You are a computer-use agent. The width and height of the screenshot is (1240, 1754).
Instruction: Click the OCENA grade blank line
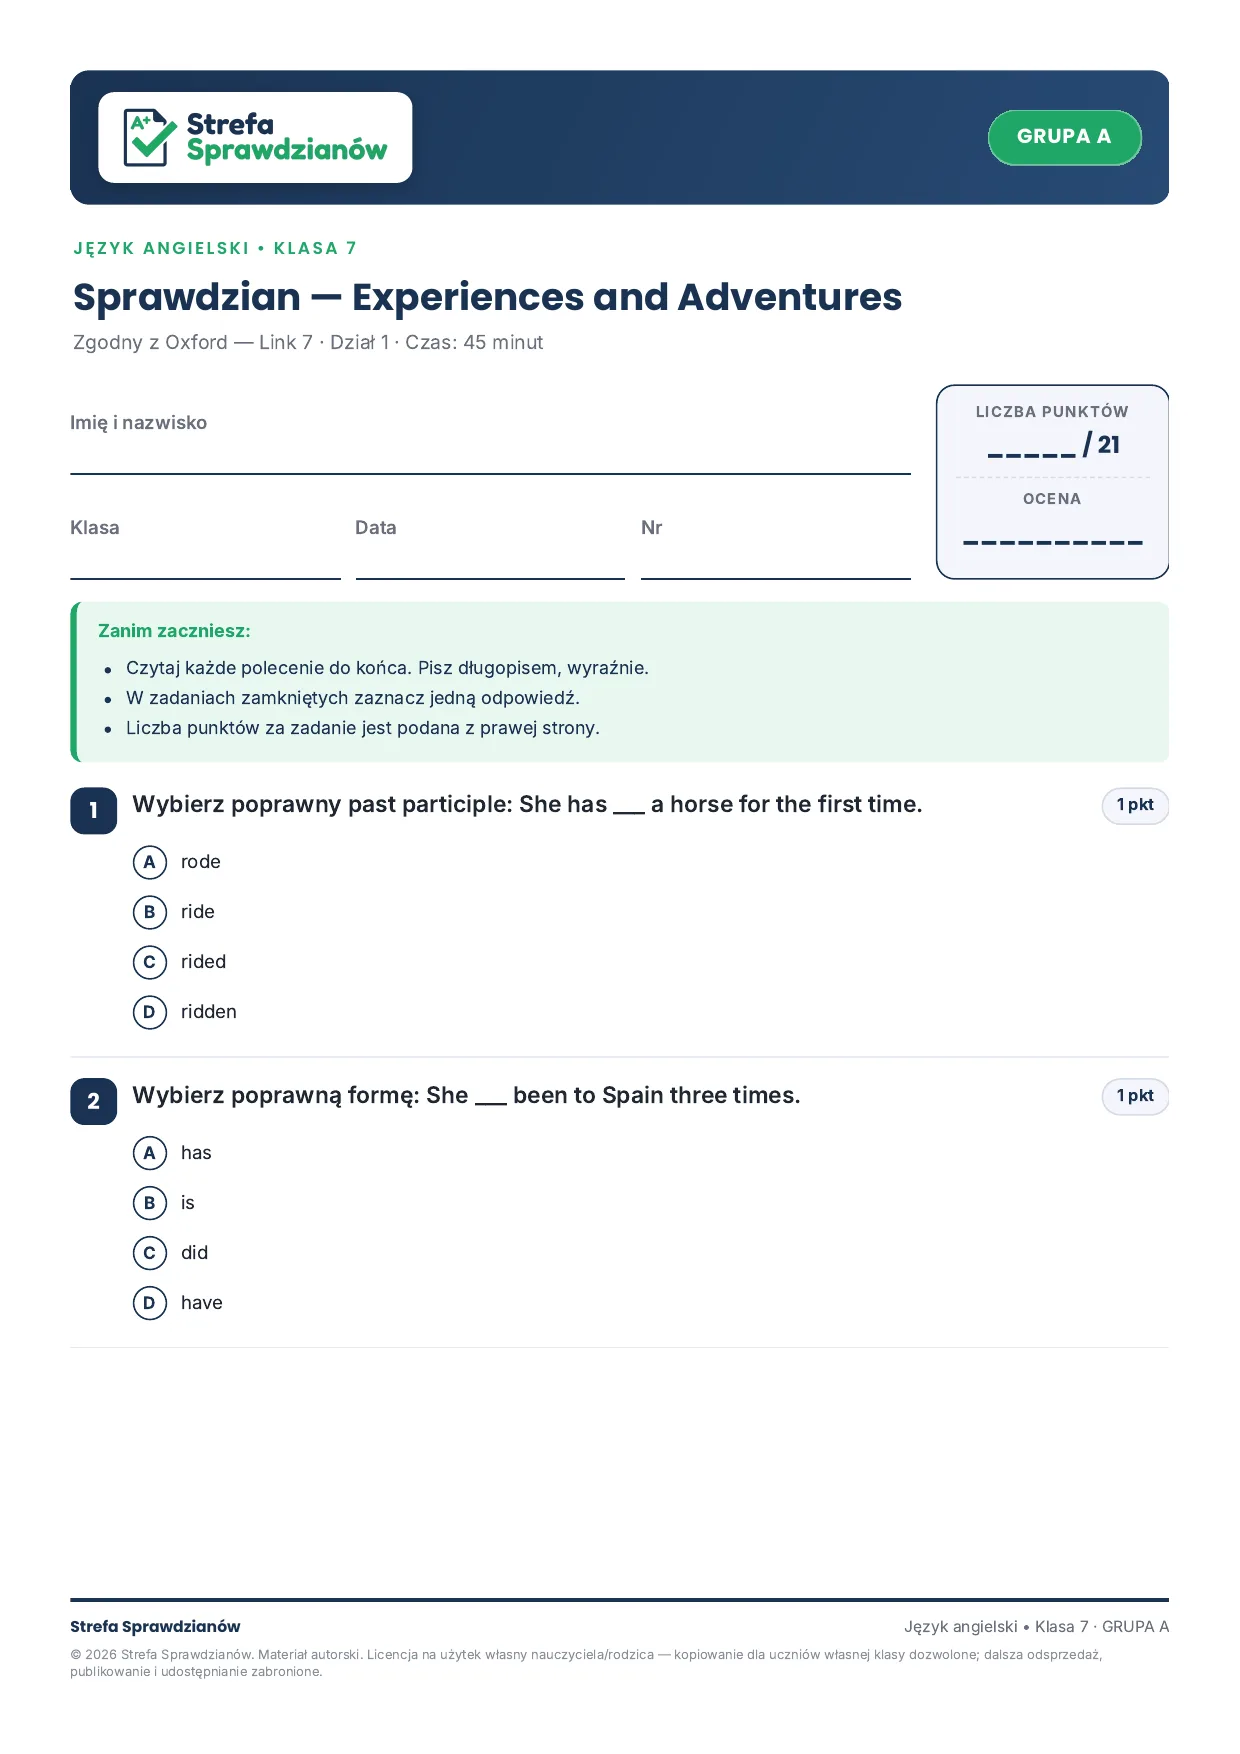tap(1052, 543)
